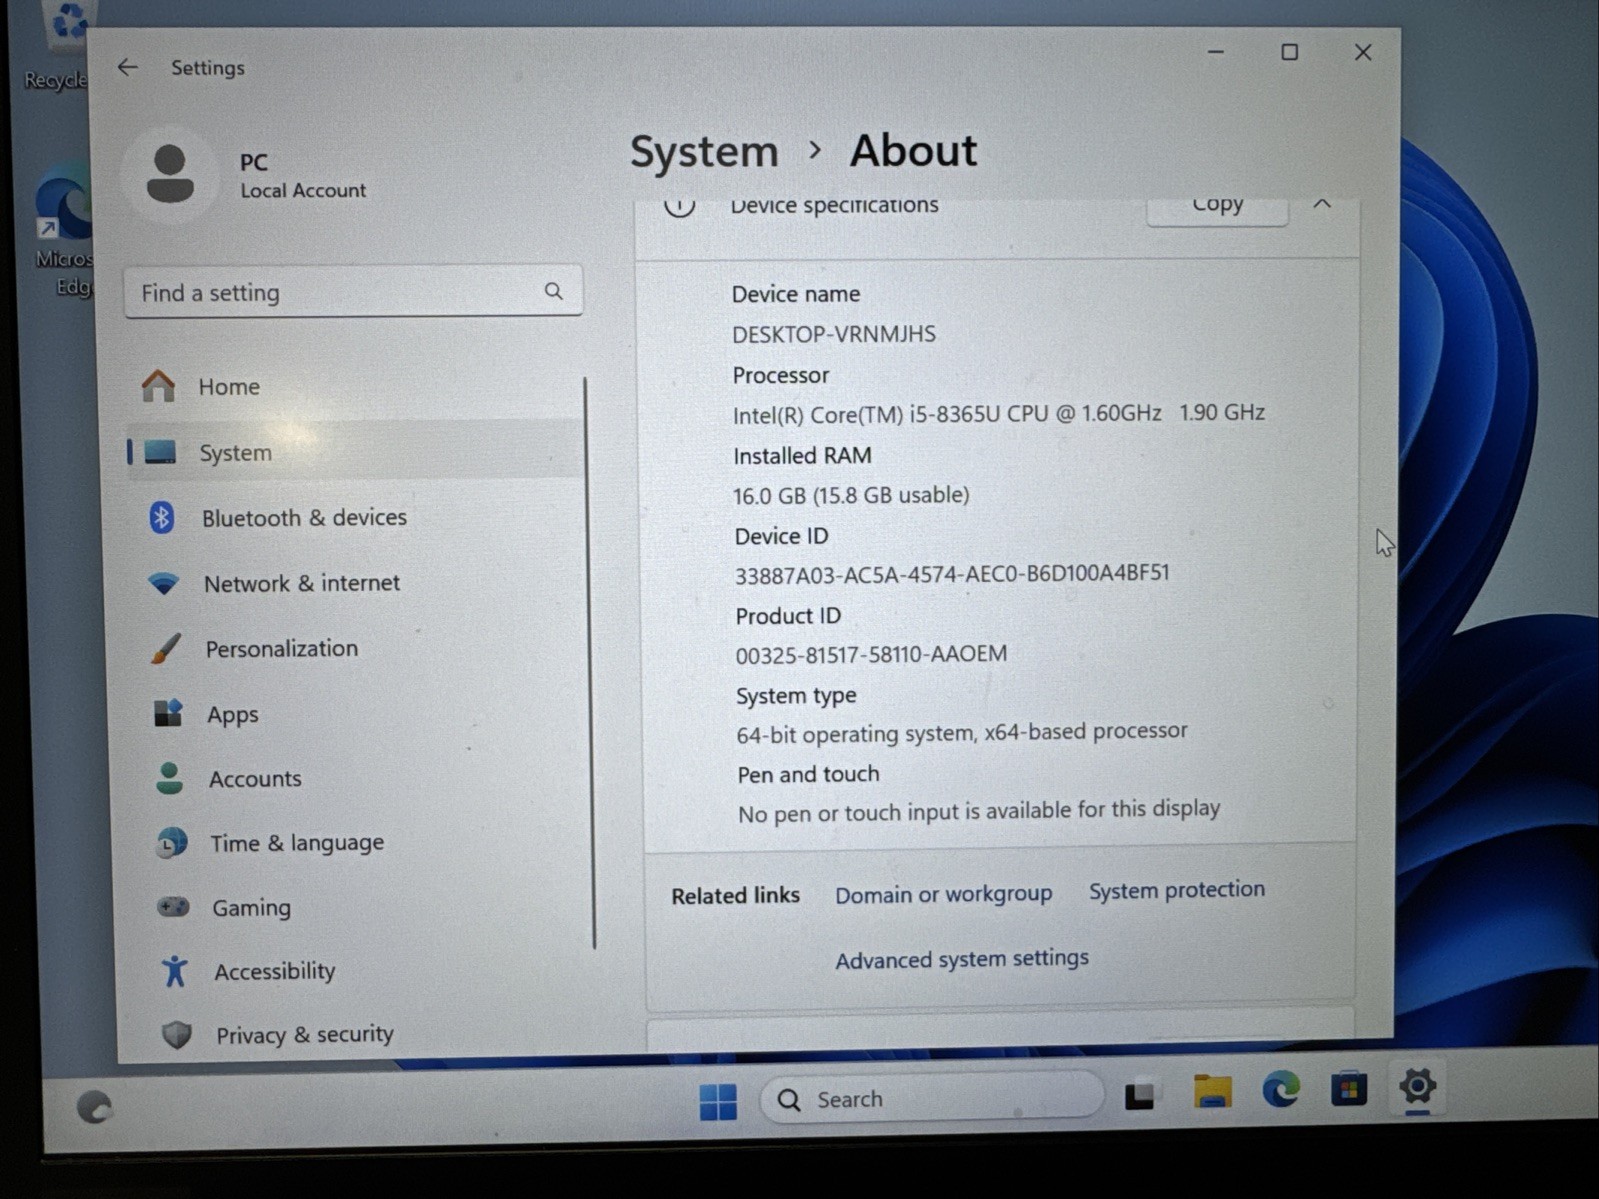This screenshot has height=1199, width=1599.
Task: Click the Intel Core i5-8365U processor text
Action: [x=998, y=413]
